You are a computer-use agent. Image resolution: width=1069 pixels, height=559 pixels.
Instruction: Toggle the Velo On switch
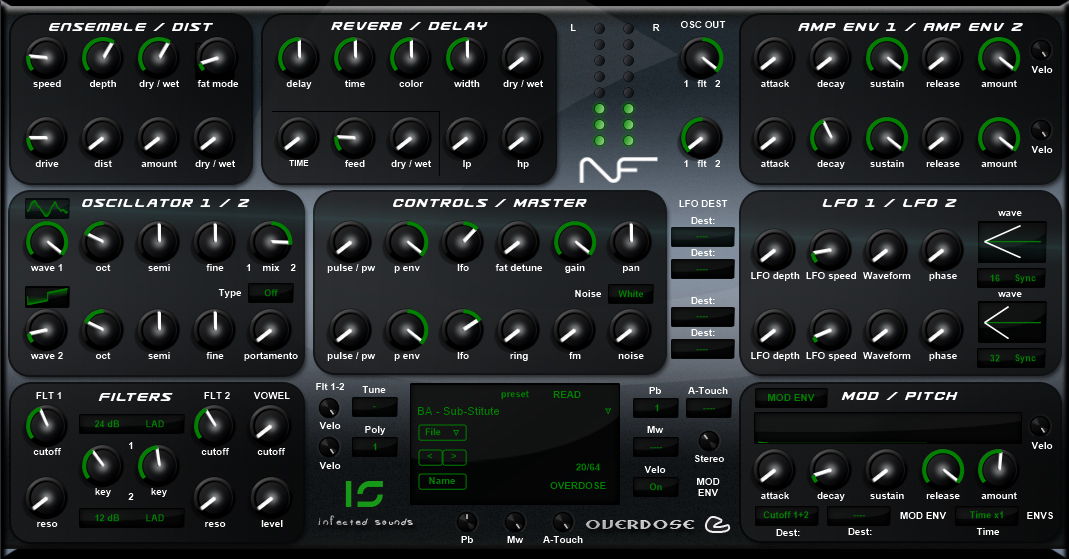pos(655,487)
